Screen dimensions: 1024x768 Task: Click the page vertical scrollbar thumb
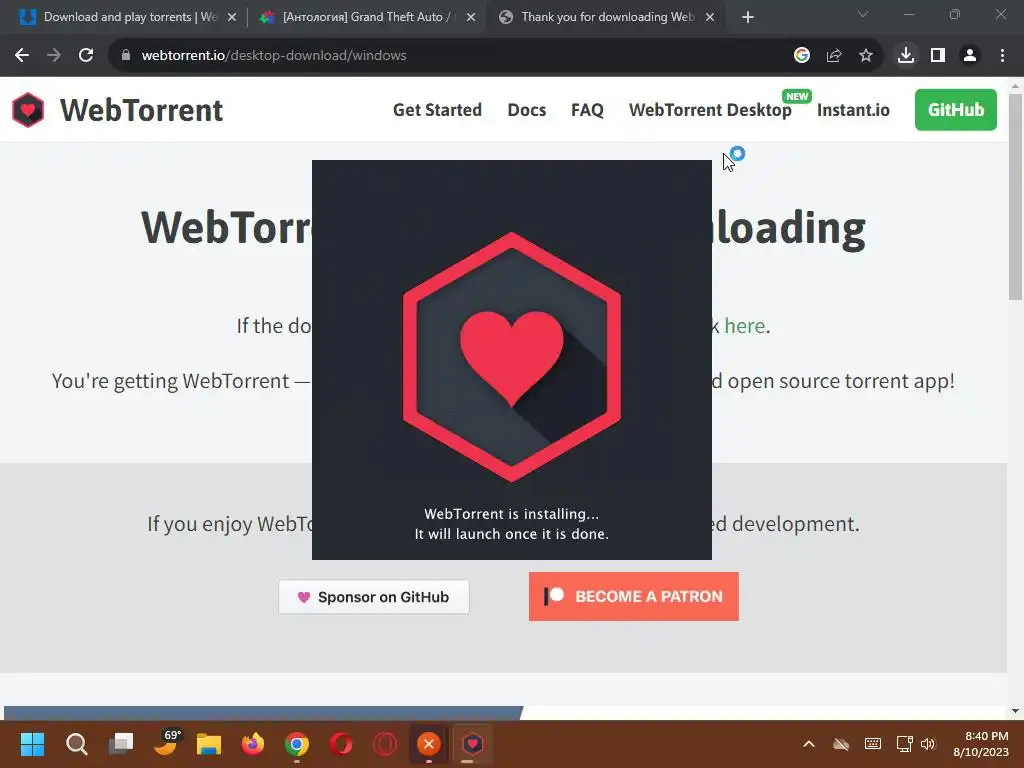[x=1015, y=196]
